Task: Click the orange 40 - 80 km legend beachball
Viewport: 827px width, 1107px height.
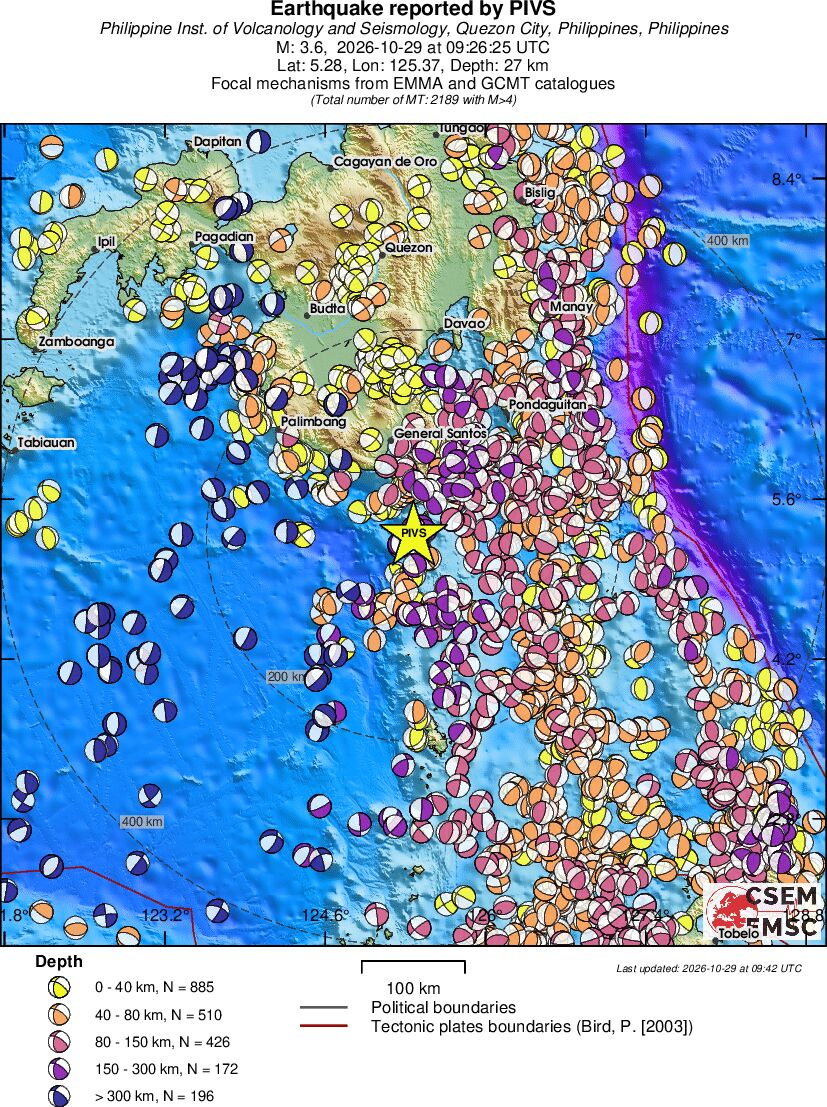Action: tap(59, 1015)
